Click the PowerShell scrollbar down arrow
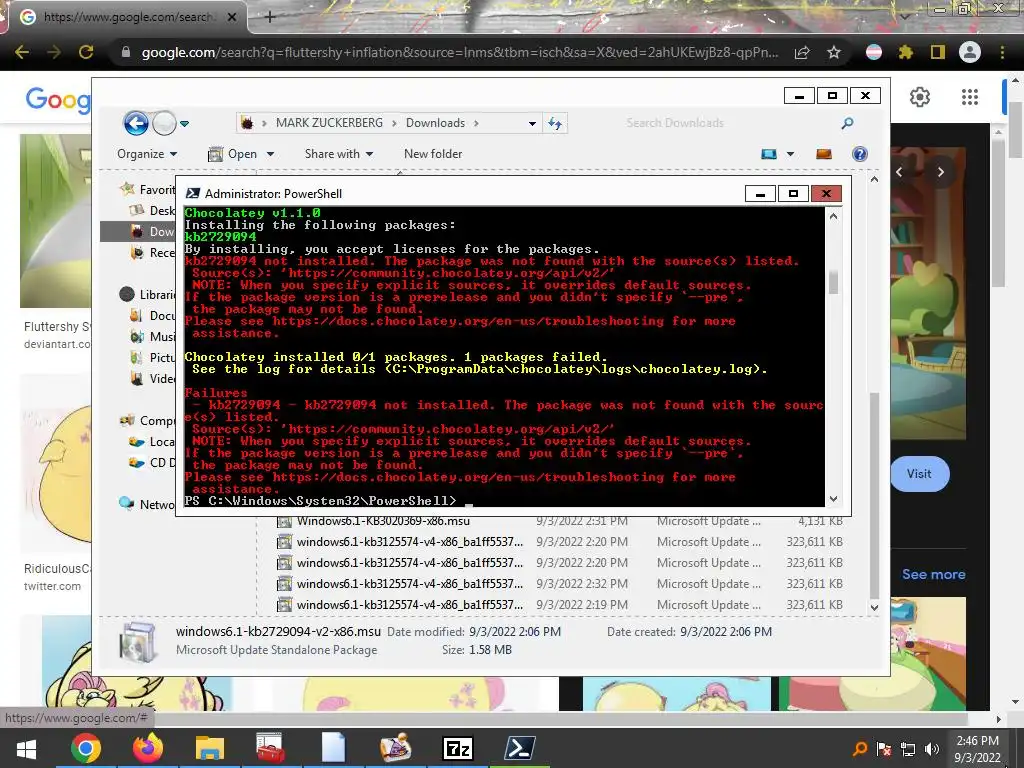This screenshot has height=768, width=1024. (x=833, y=499)
